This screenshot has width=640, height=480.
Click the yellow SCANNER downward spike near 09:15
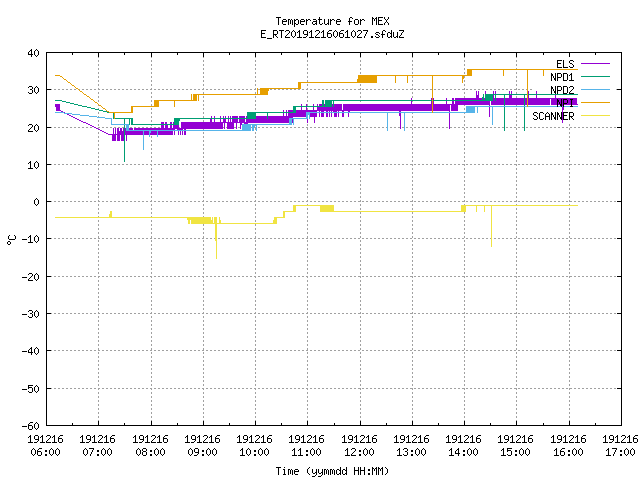[216, 243]
